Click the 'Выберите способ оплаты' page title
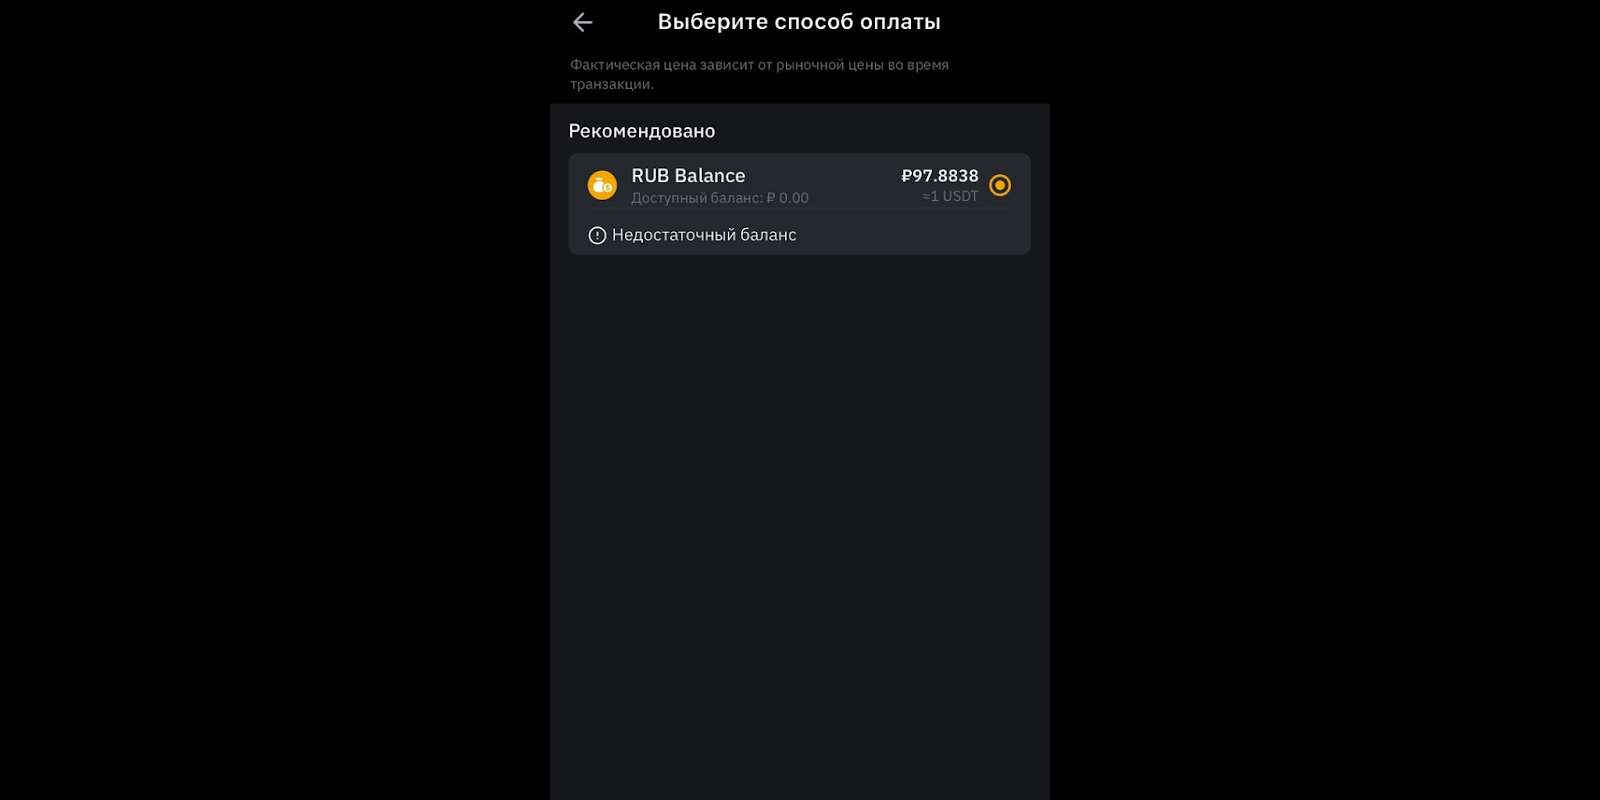1600x800 pixels. 799,22
